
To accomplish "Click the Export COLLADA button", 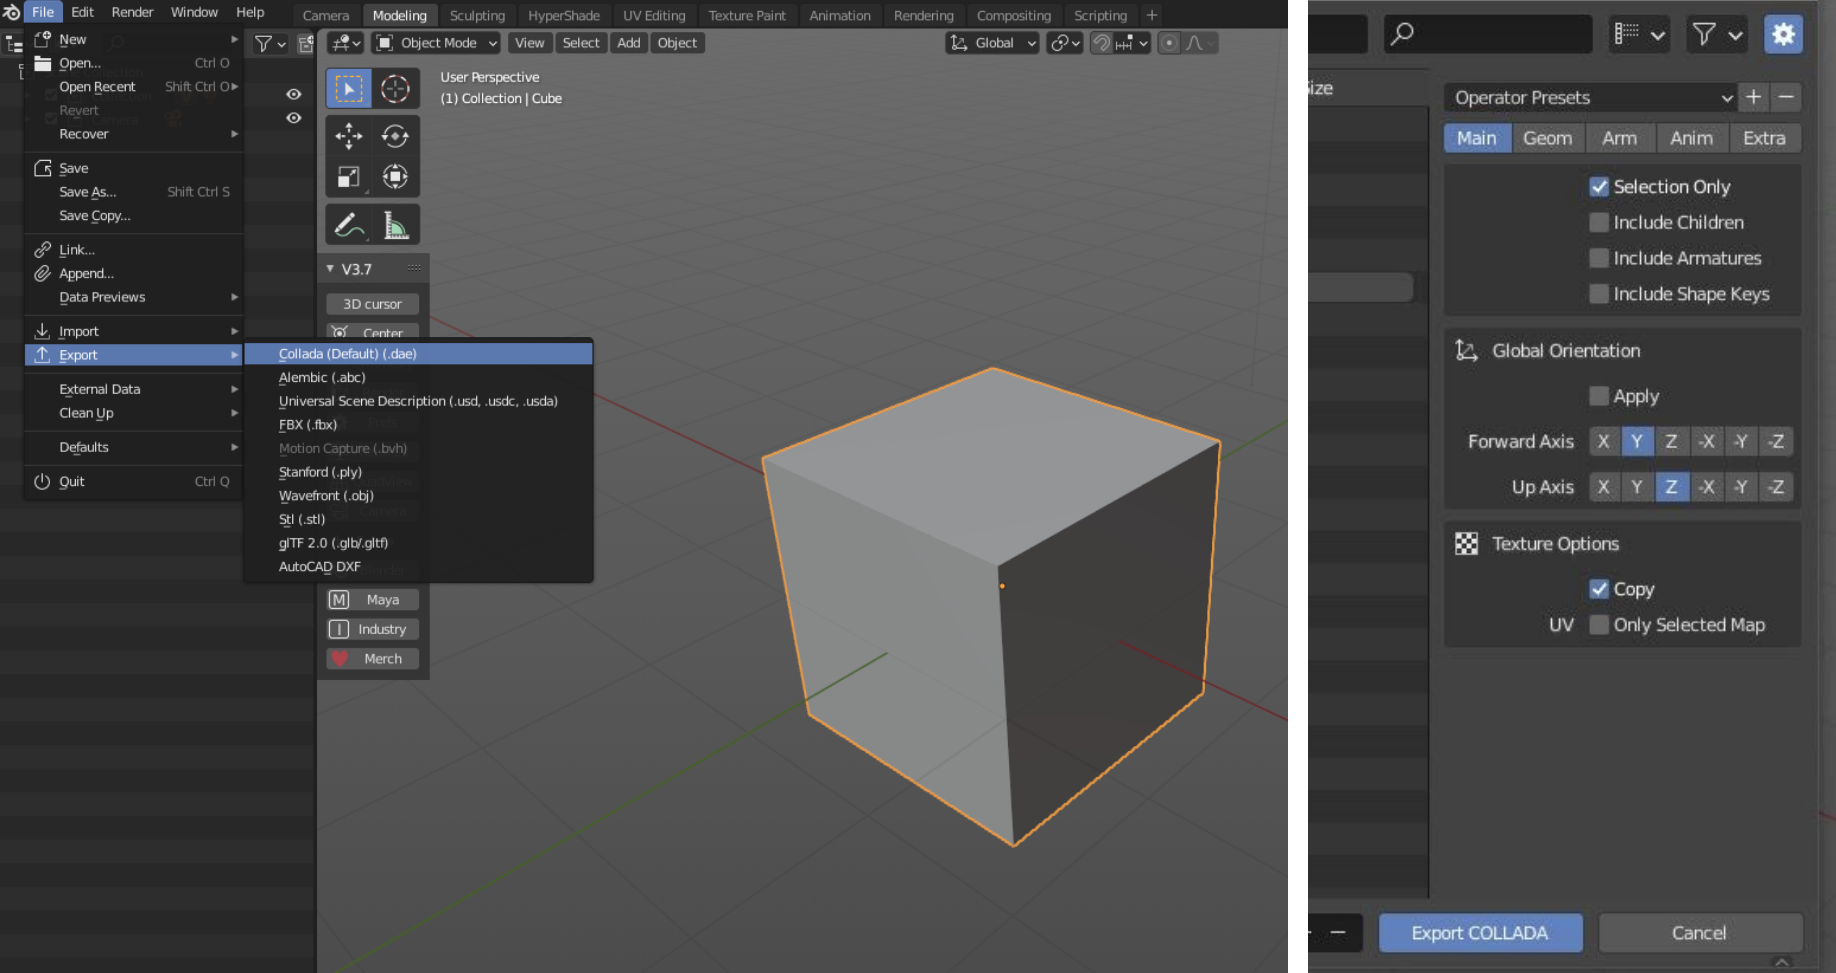I will point(1480,932).
